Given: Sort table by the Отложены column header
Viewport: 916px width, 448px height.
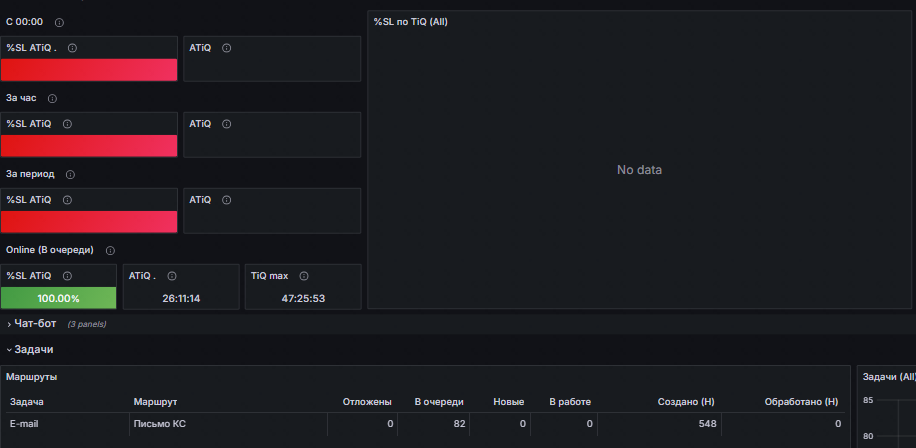Looking at the screenshot, I should click(367, 402).
